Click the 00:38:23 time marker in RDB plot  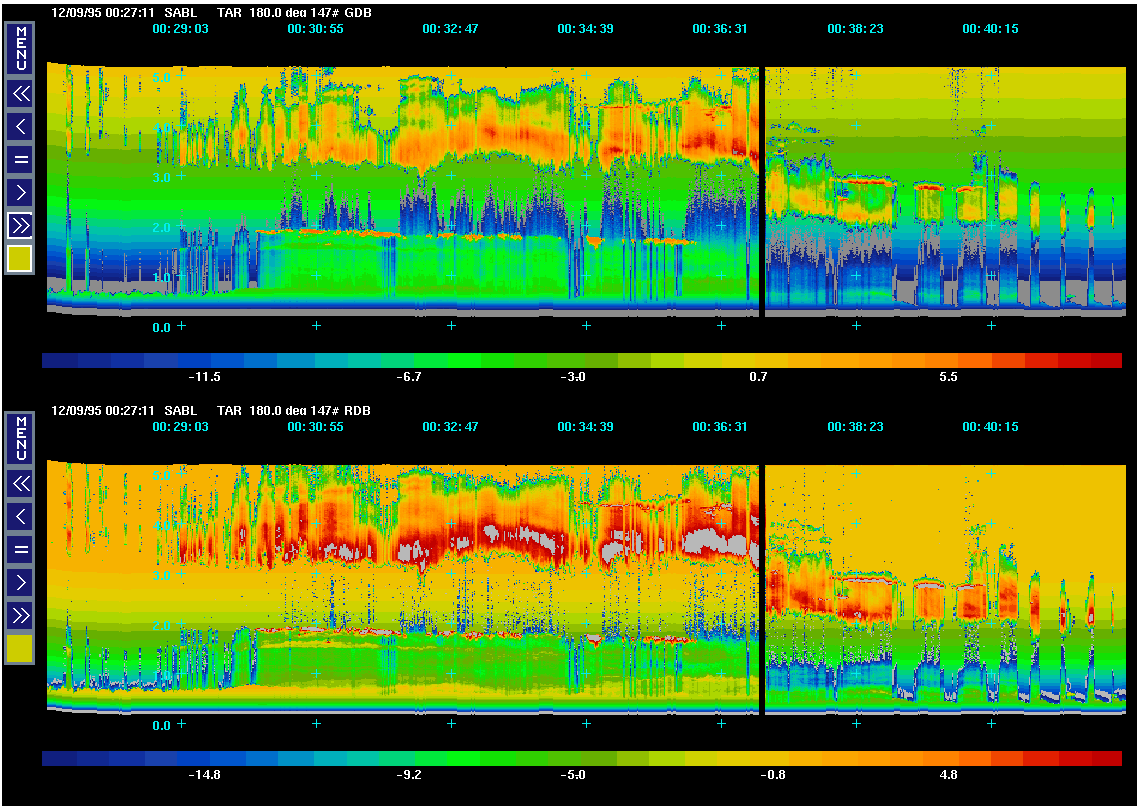[x=855, y=427]
